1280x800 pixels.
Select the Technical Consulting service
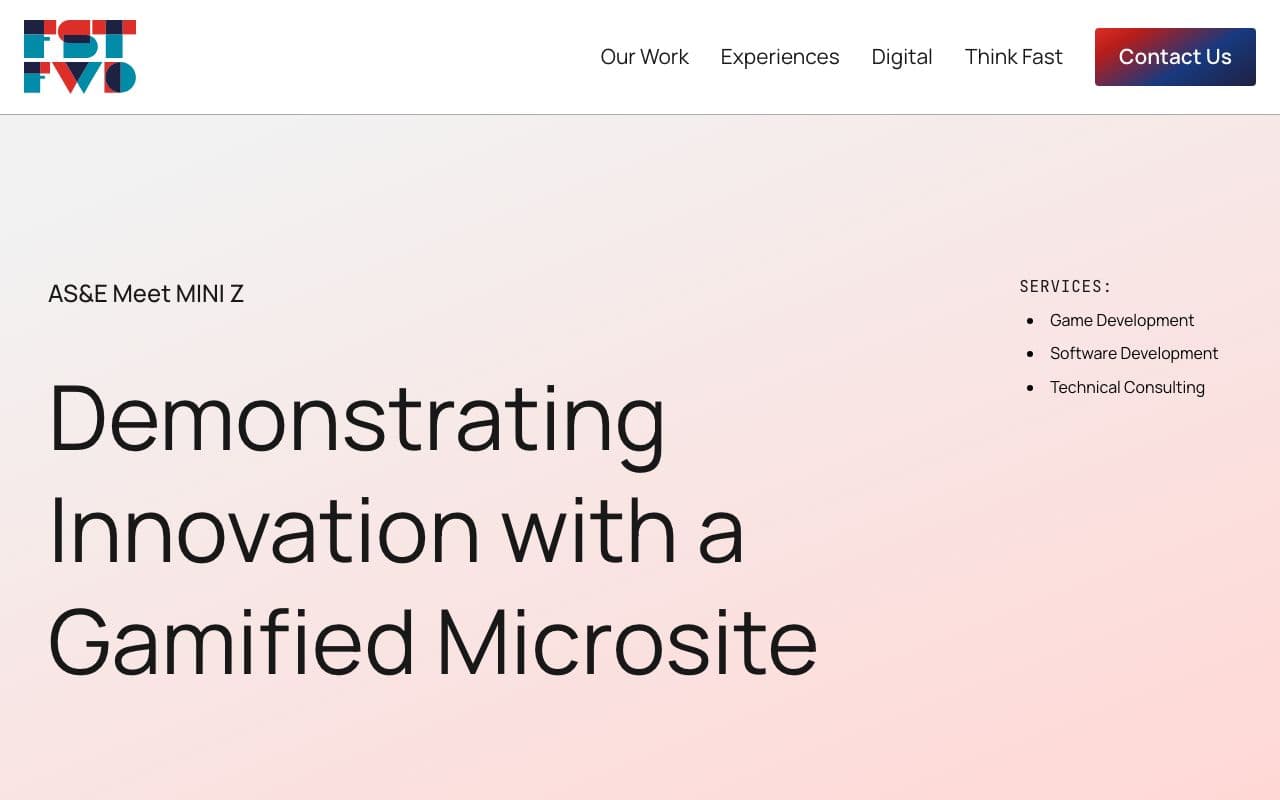point(1127,387)
